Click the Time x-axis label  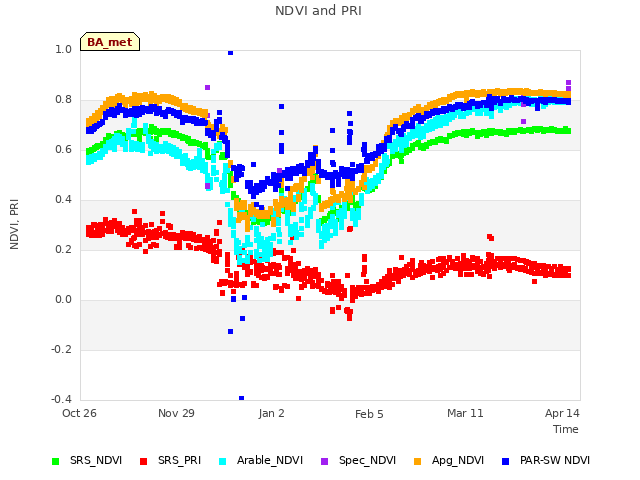pyautogui.click(x=566, y=429)
